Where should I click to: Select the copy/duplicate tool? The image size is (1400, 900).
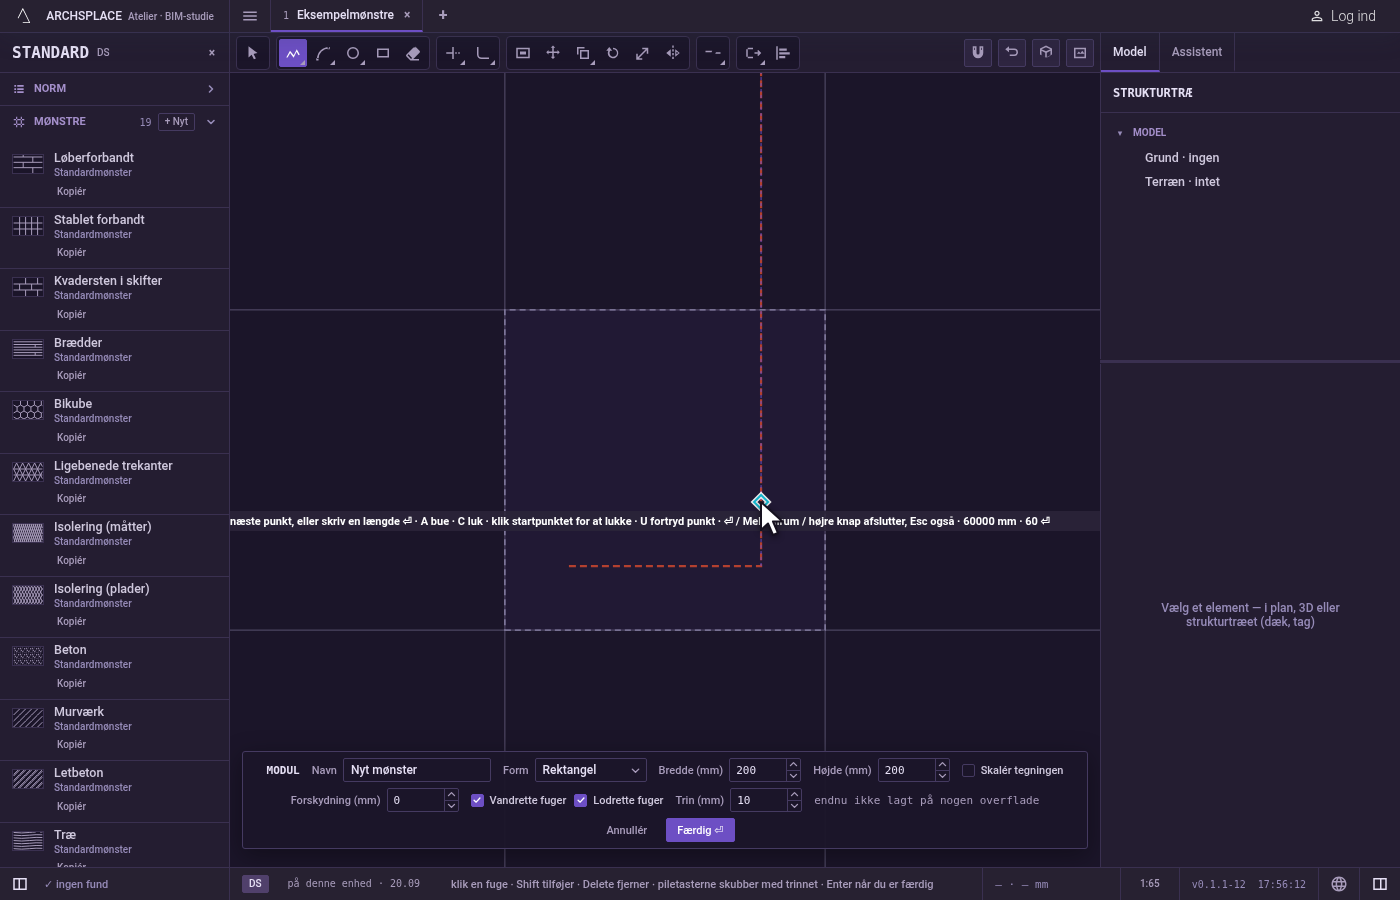pos(583,53)
